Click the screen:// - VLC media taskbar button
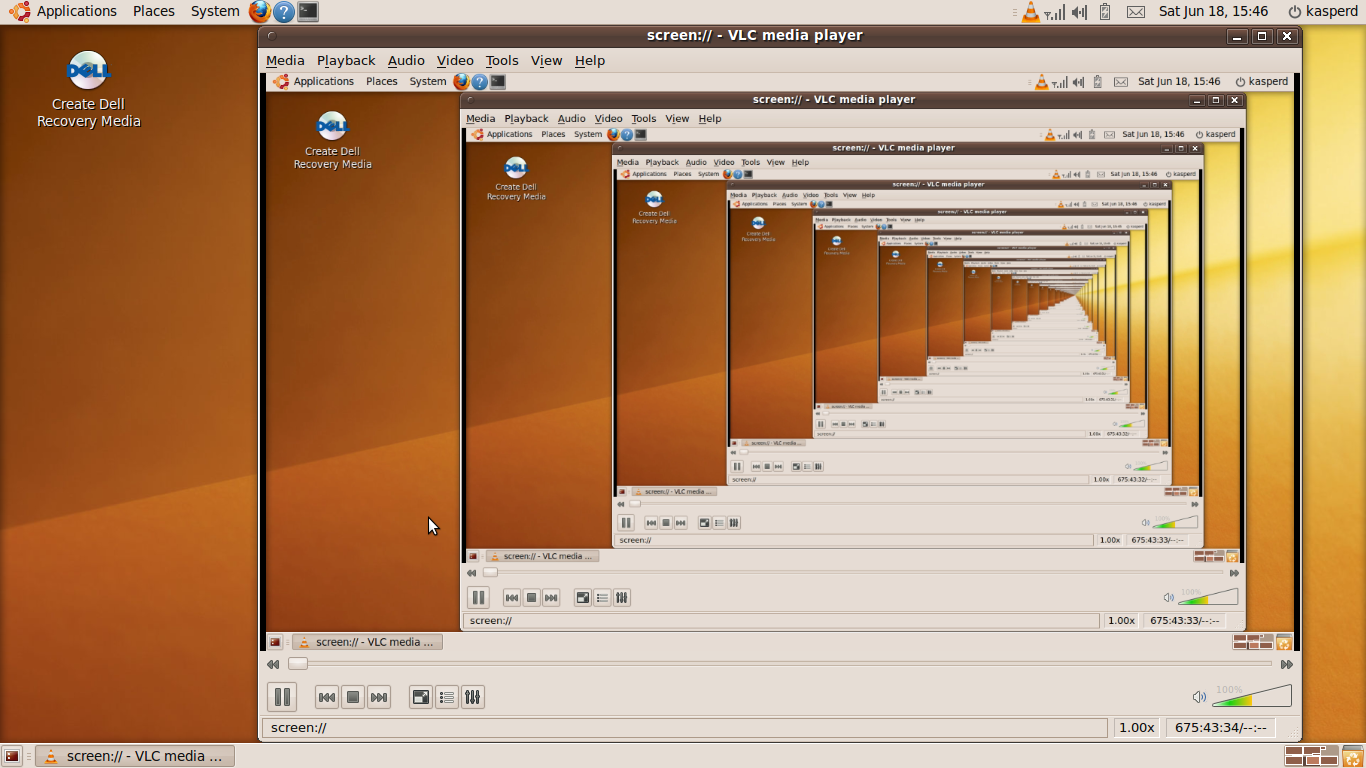This screenshot has width=1366, height=768. click(x=135, y=756)
